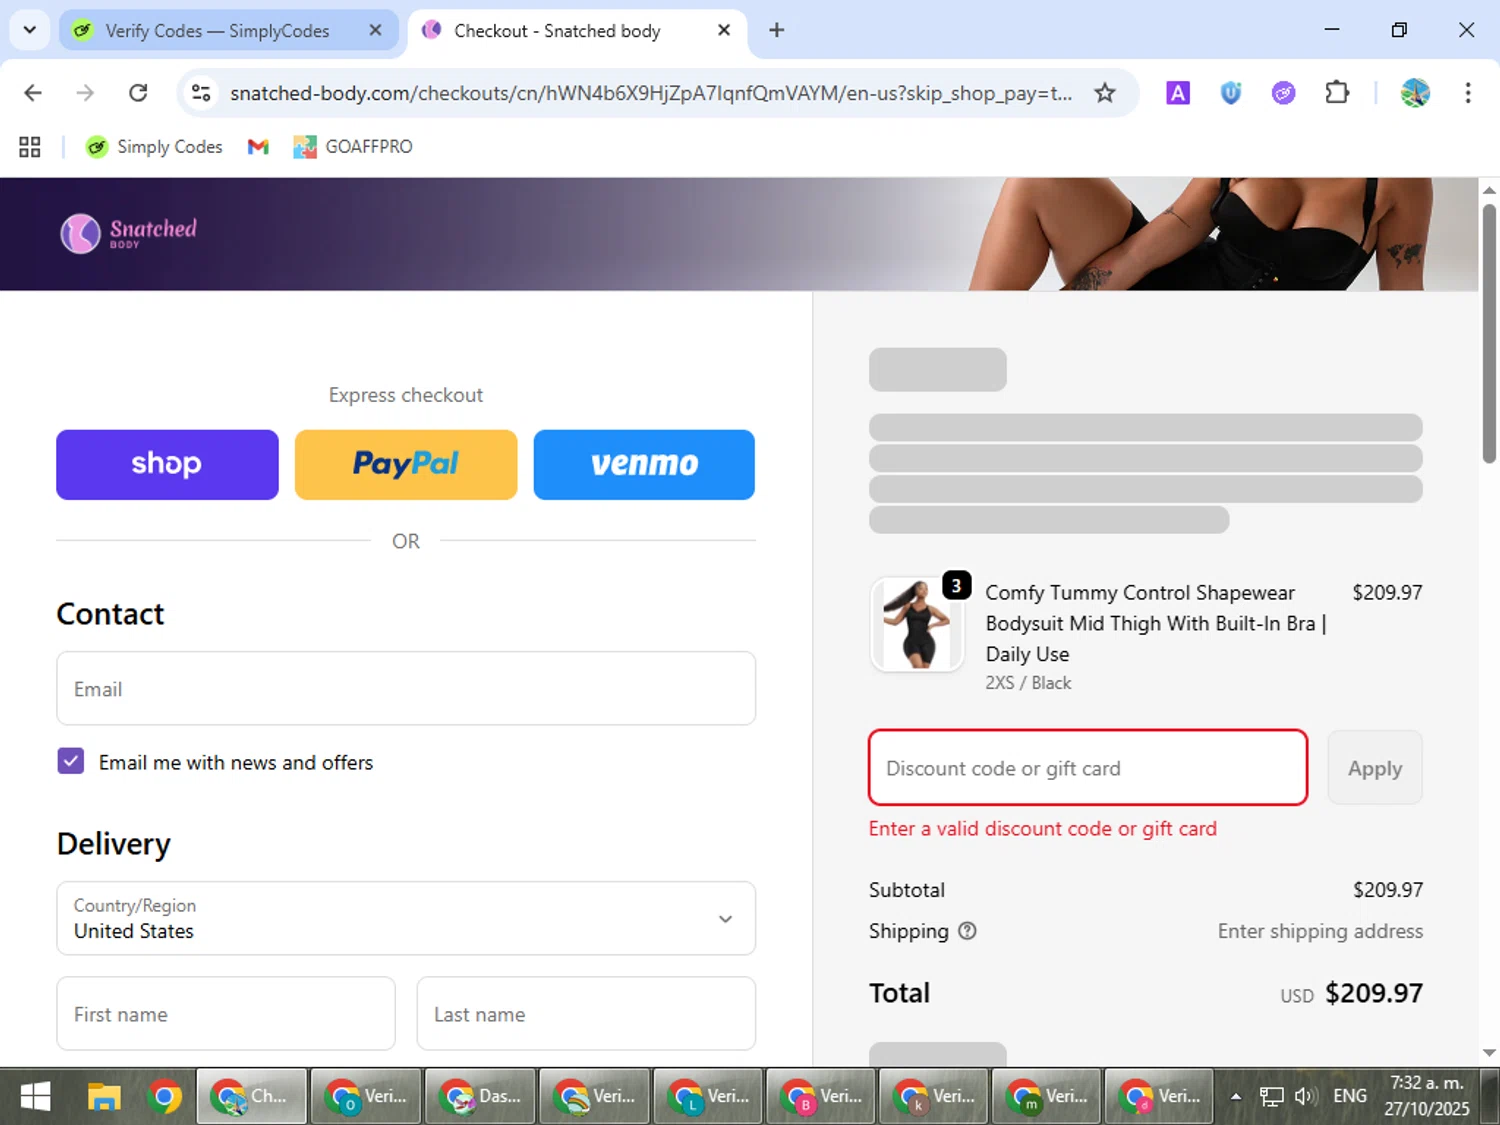Open the Shipping help question icon
This screenshot has width=1500, height=1125.
coord(967,931)
